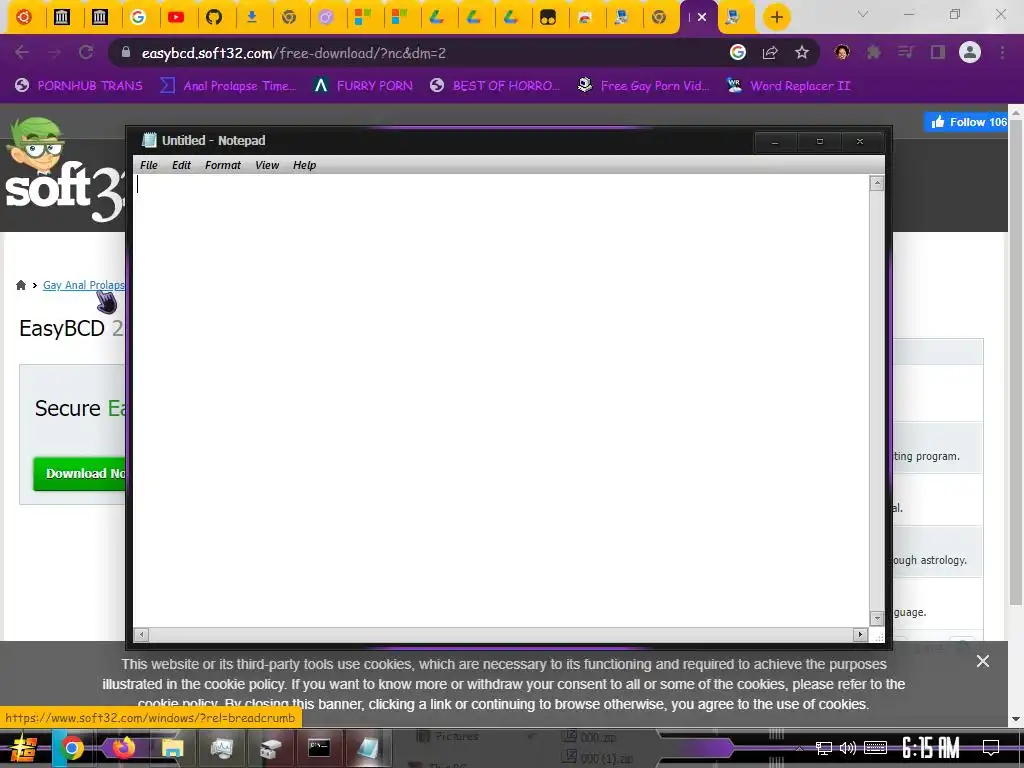Open Chrome from the taskbar
This screenshot has height=768, width=1024.
pyautogui.click(x=72, y=748)
